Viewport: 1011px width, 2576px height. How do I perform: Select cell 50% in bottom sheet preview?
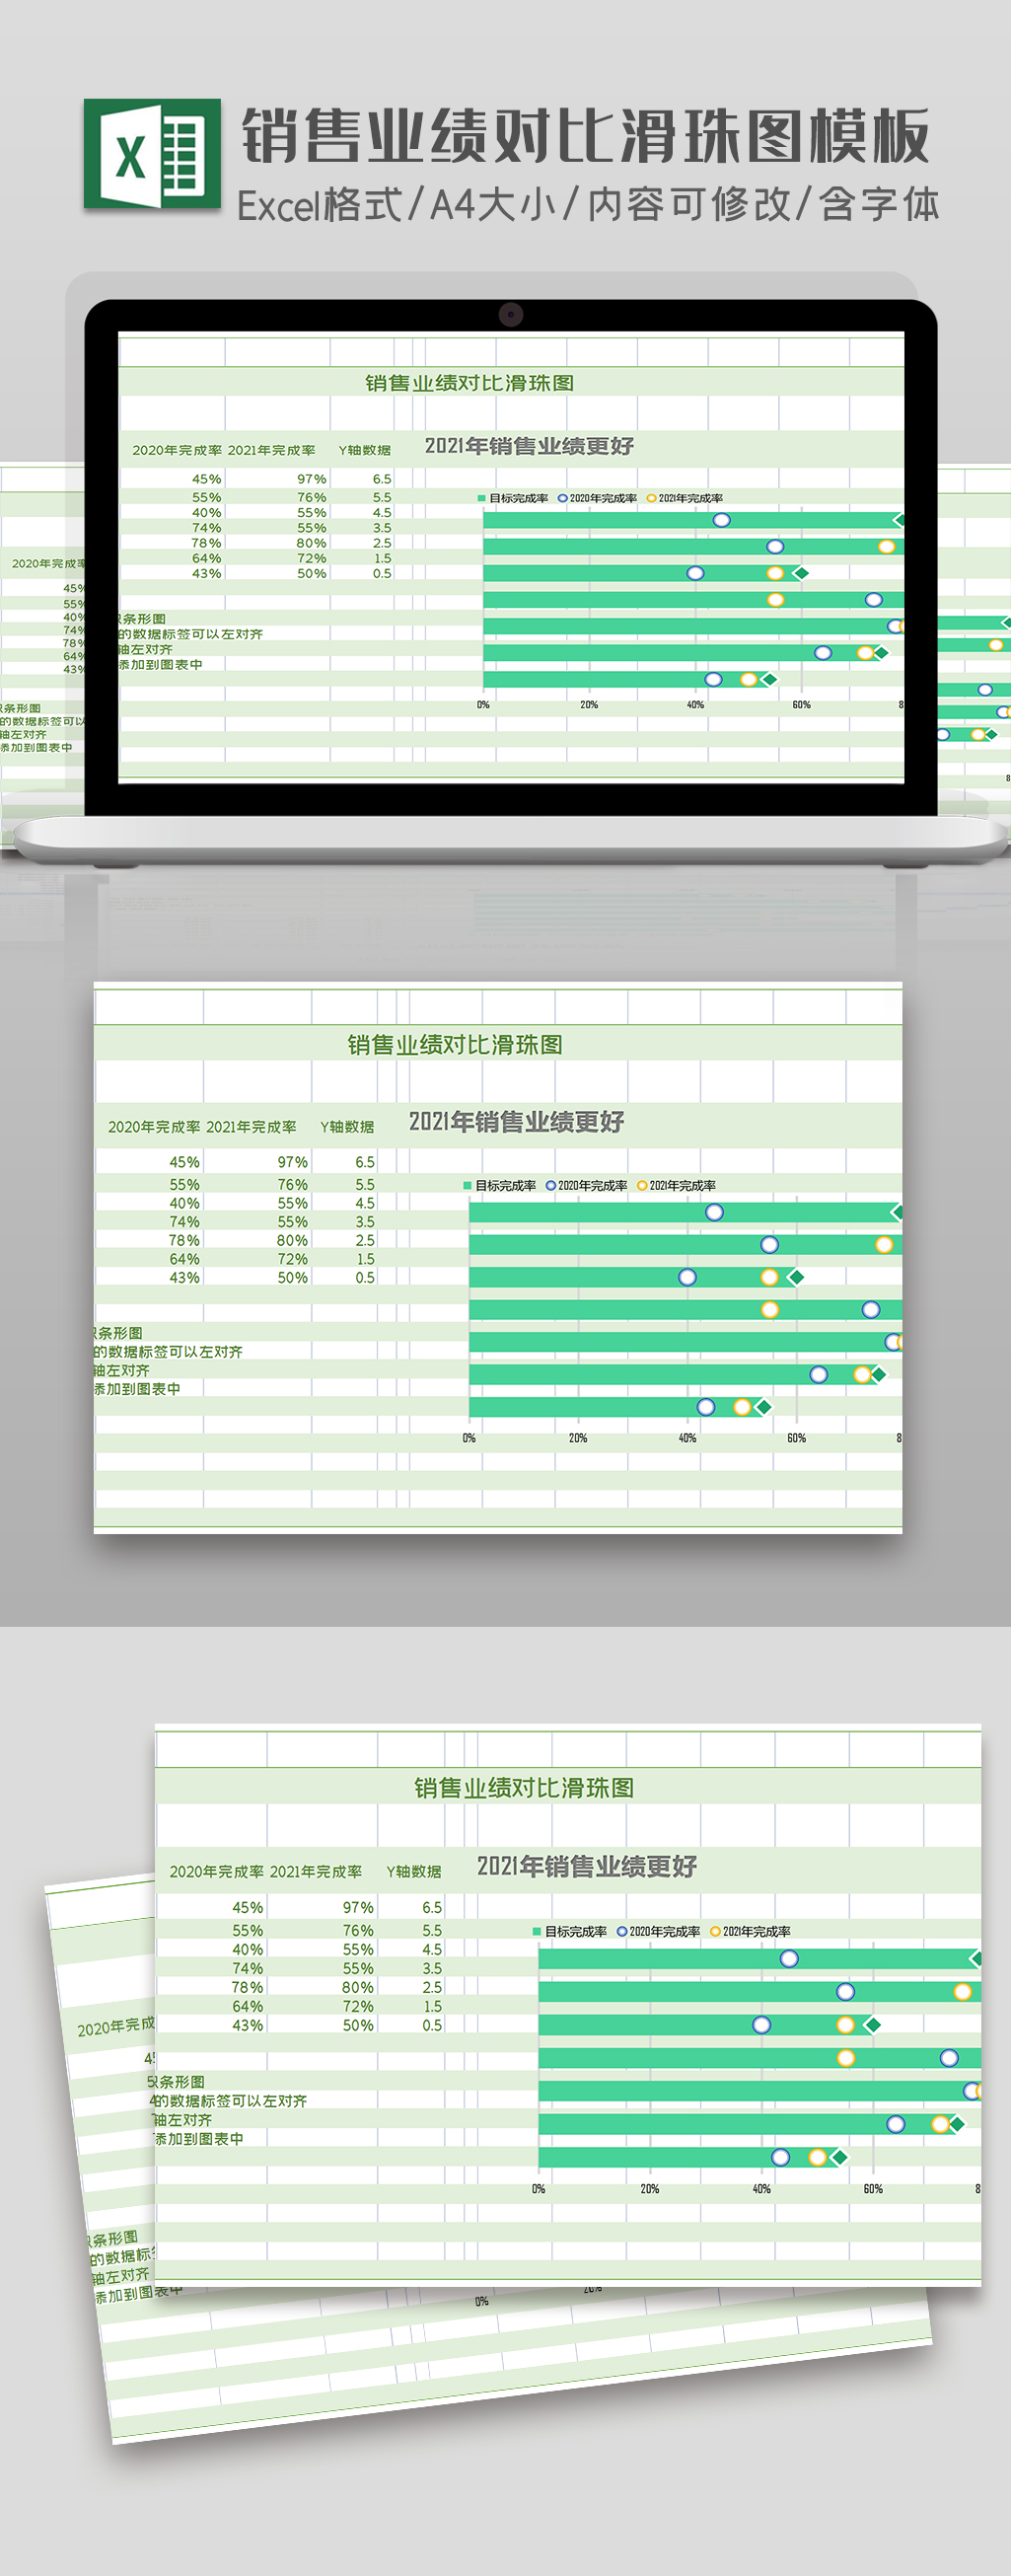(x=358, y=2025)
